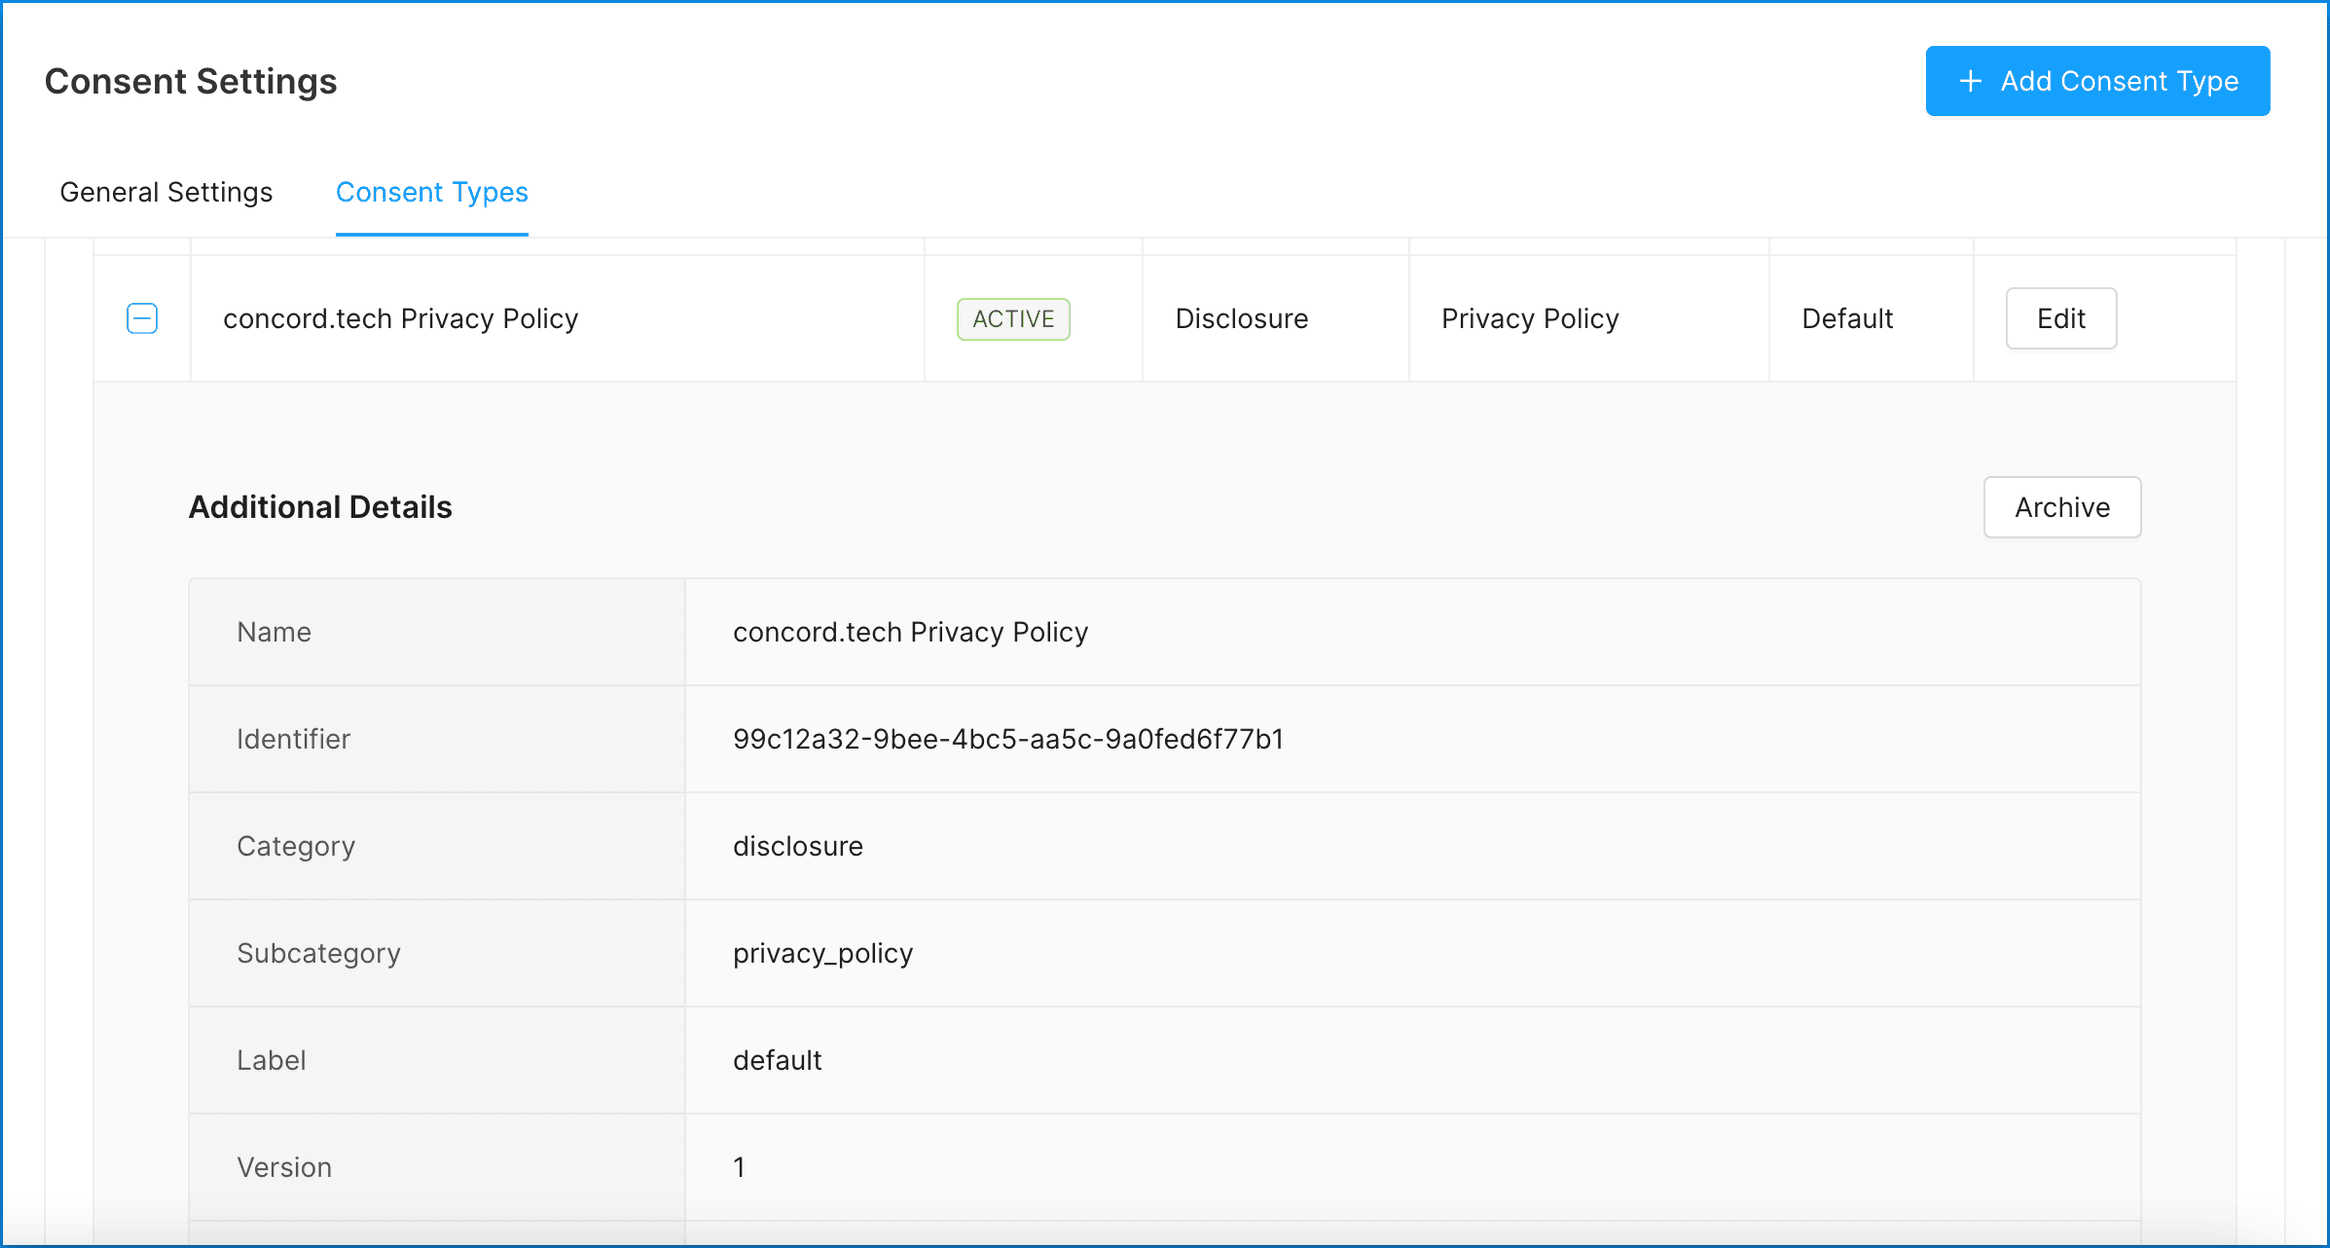This screenshot has height=1248, width=2330.
Task: Click the Name value in Additional Details
Action: (909, 632)
